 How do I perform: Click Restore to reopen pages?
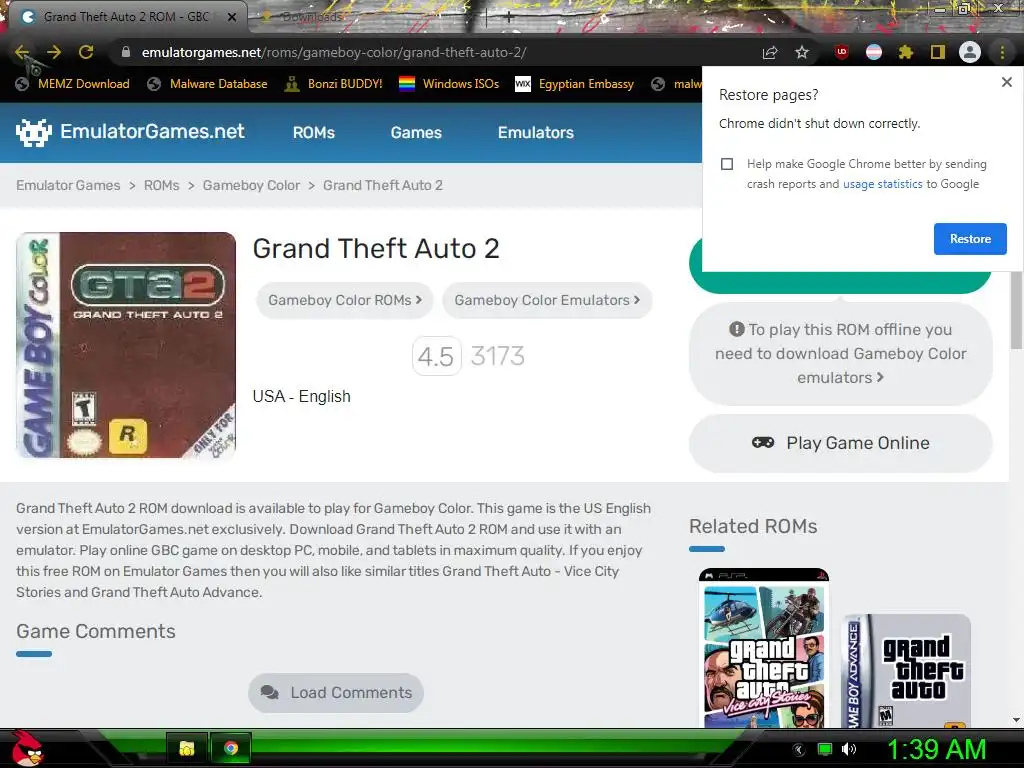click(x=970, y=239)
